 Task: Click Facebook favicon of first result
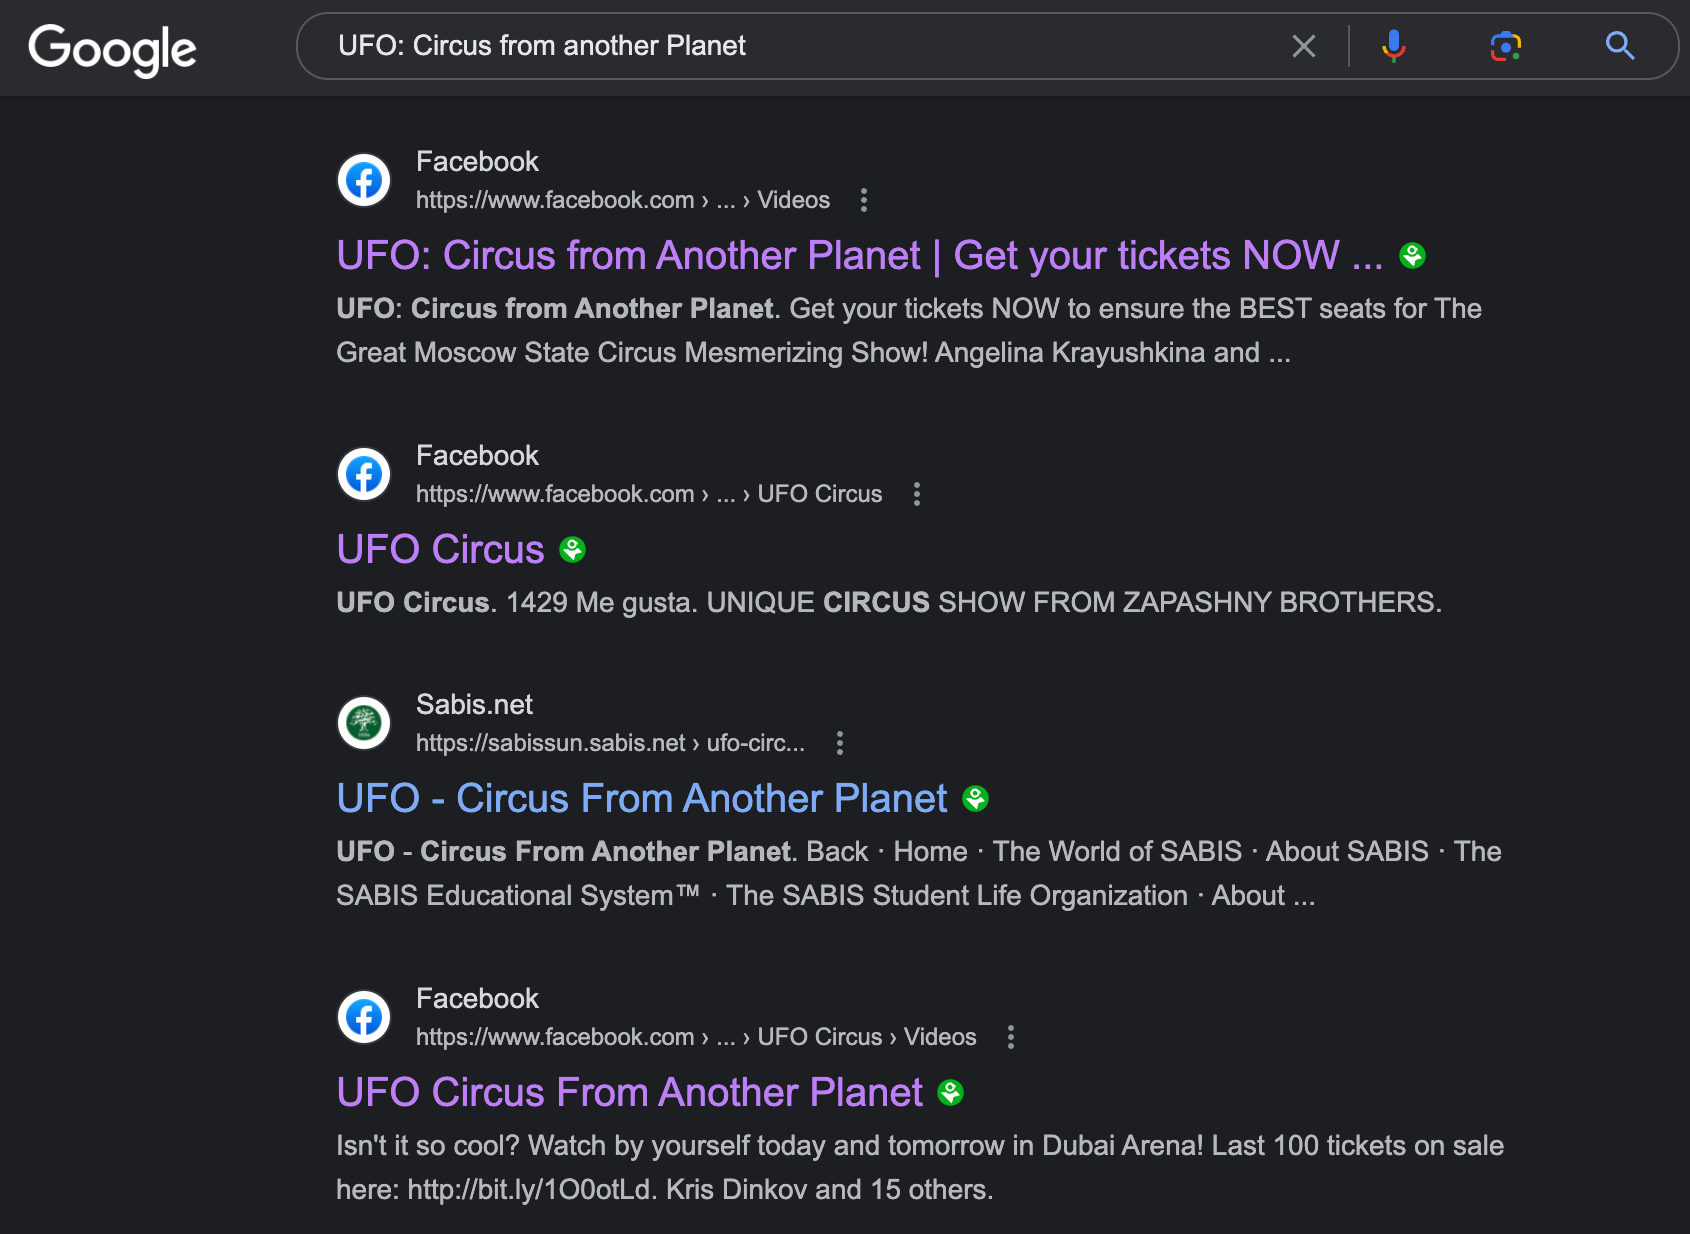pos(364,181)
